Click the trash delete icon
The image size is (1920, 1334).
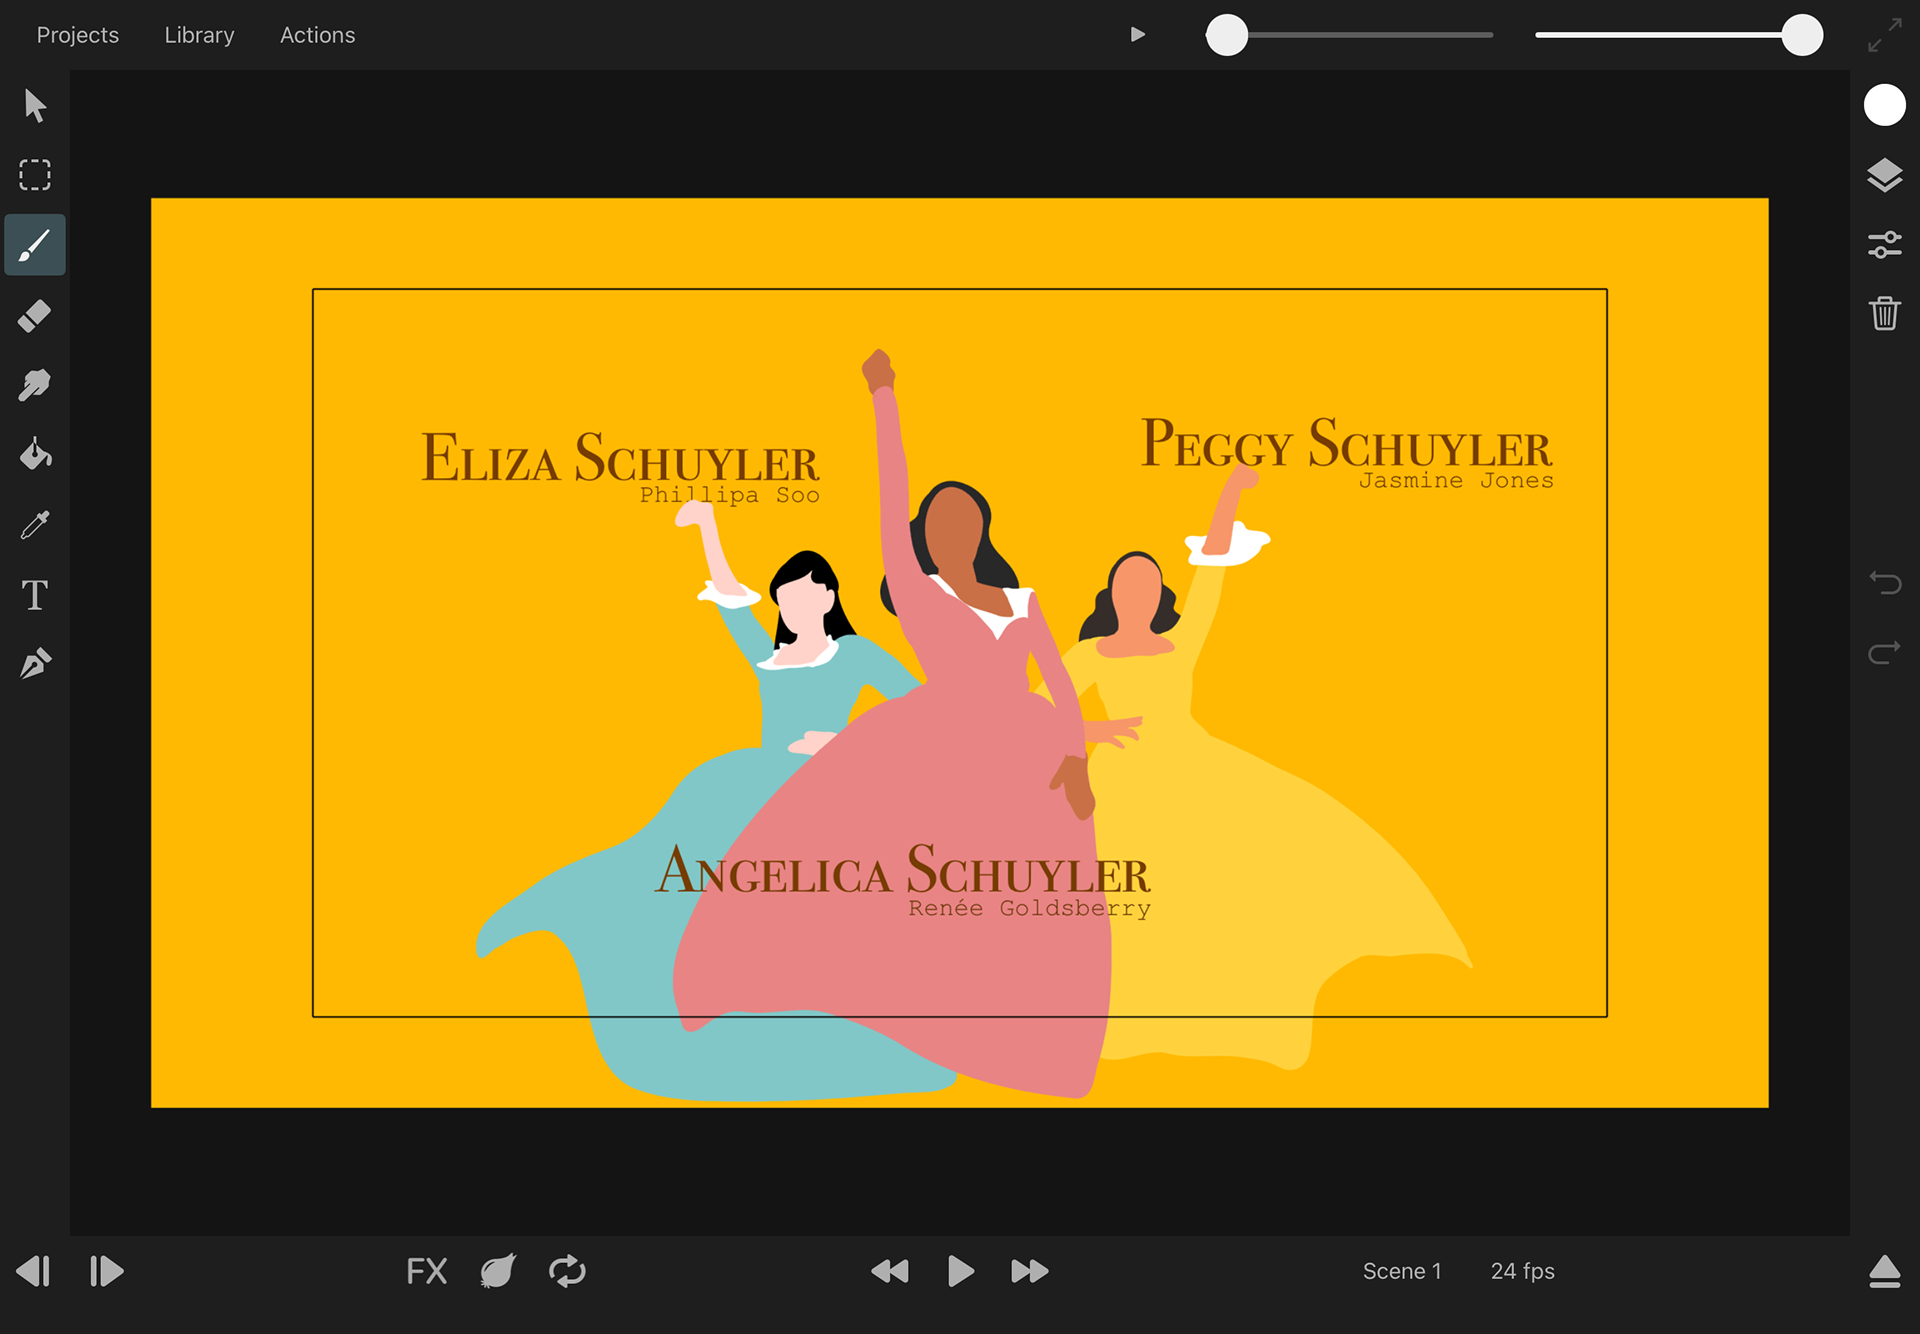tap(1884, 314)
